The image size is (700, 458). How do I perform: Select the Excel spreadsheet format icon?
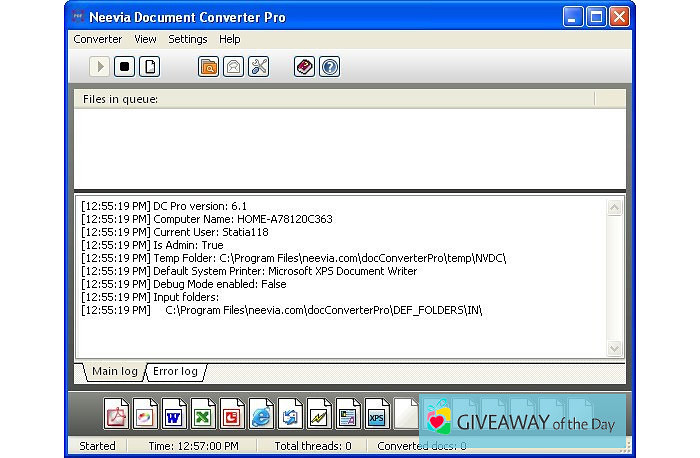coord(203,414)
